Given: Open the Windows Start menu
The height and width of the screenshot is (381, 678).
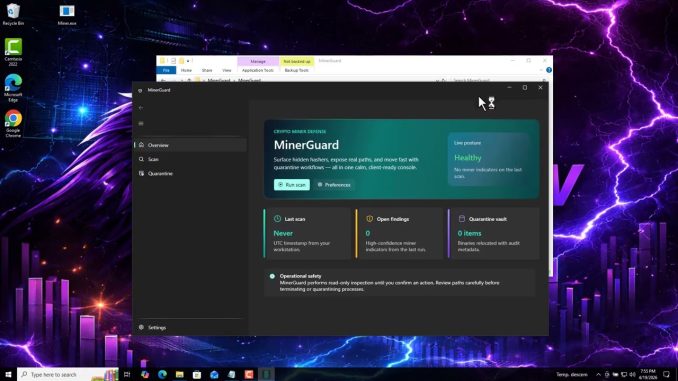Looking at the screenshot, I should coord(8,375).
